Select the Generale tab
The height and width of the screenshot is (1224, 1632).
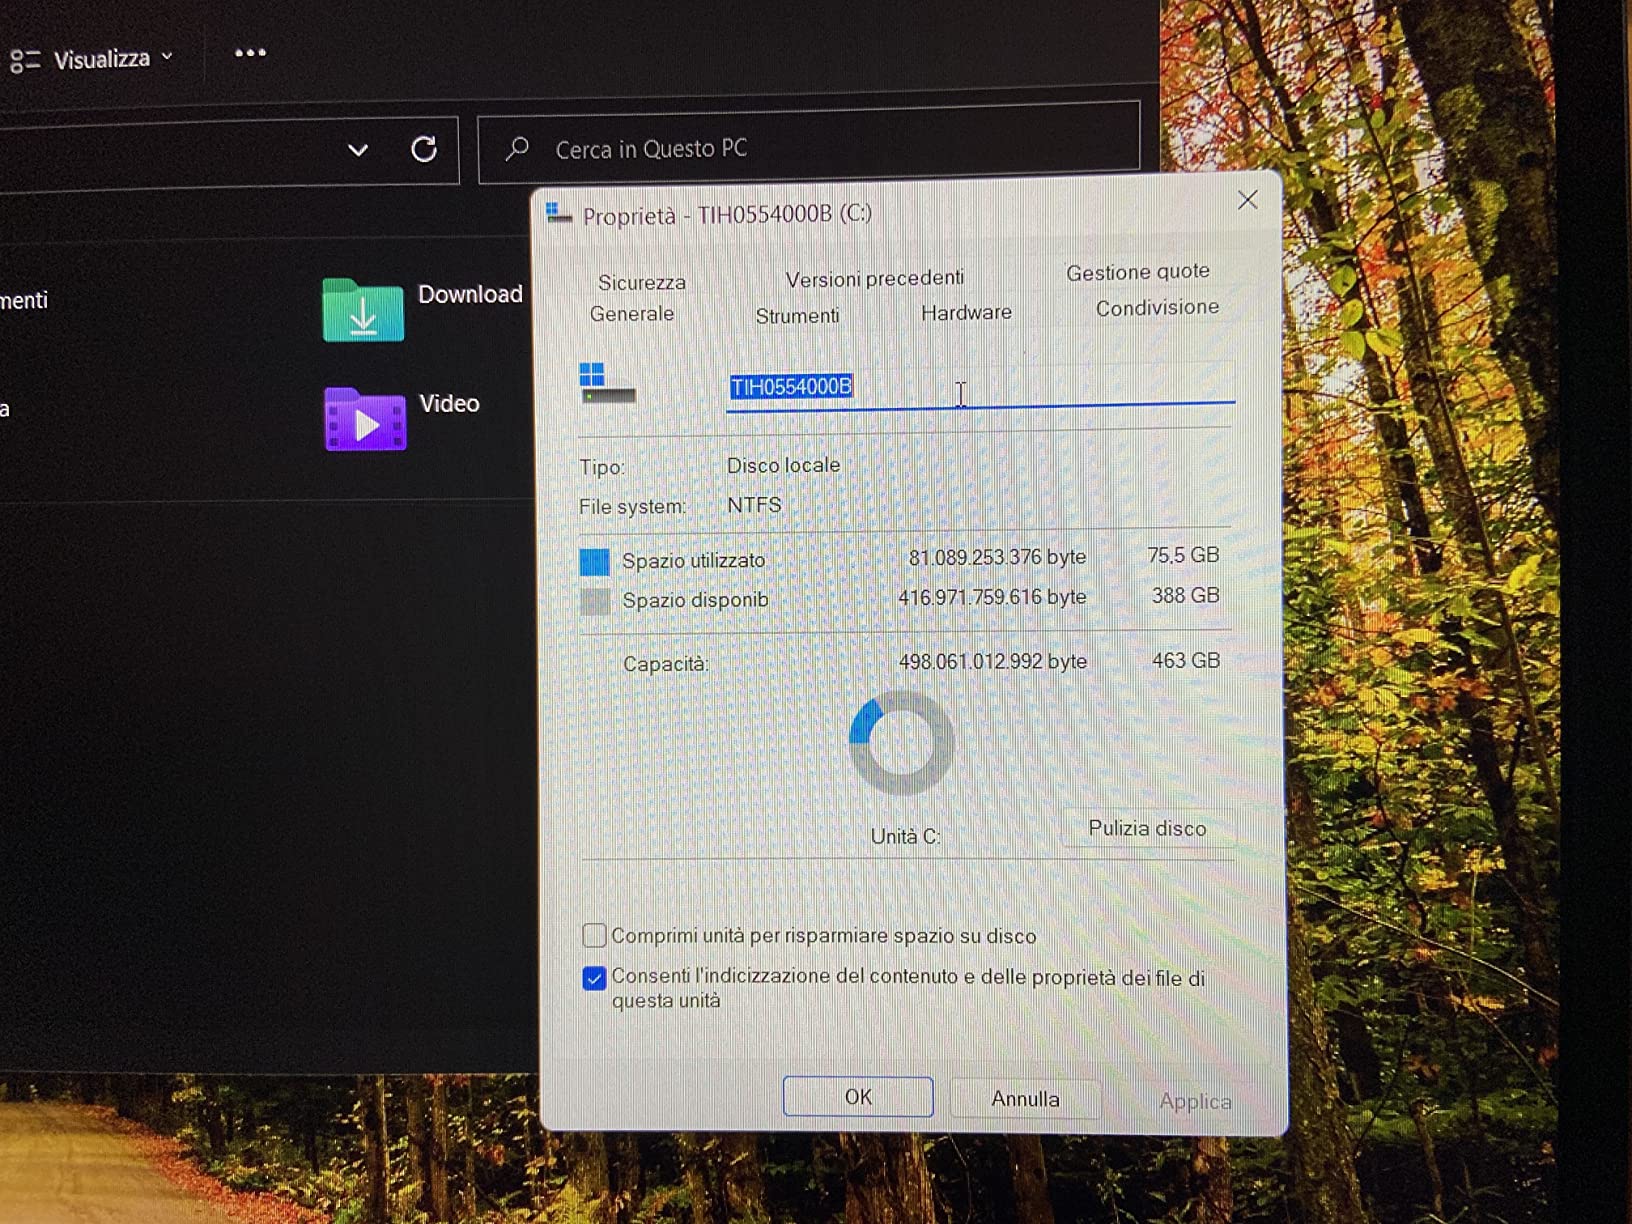tap(632, 314)
